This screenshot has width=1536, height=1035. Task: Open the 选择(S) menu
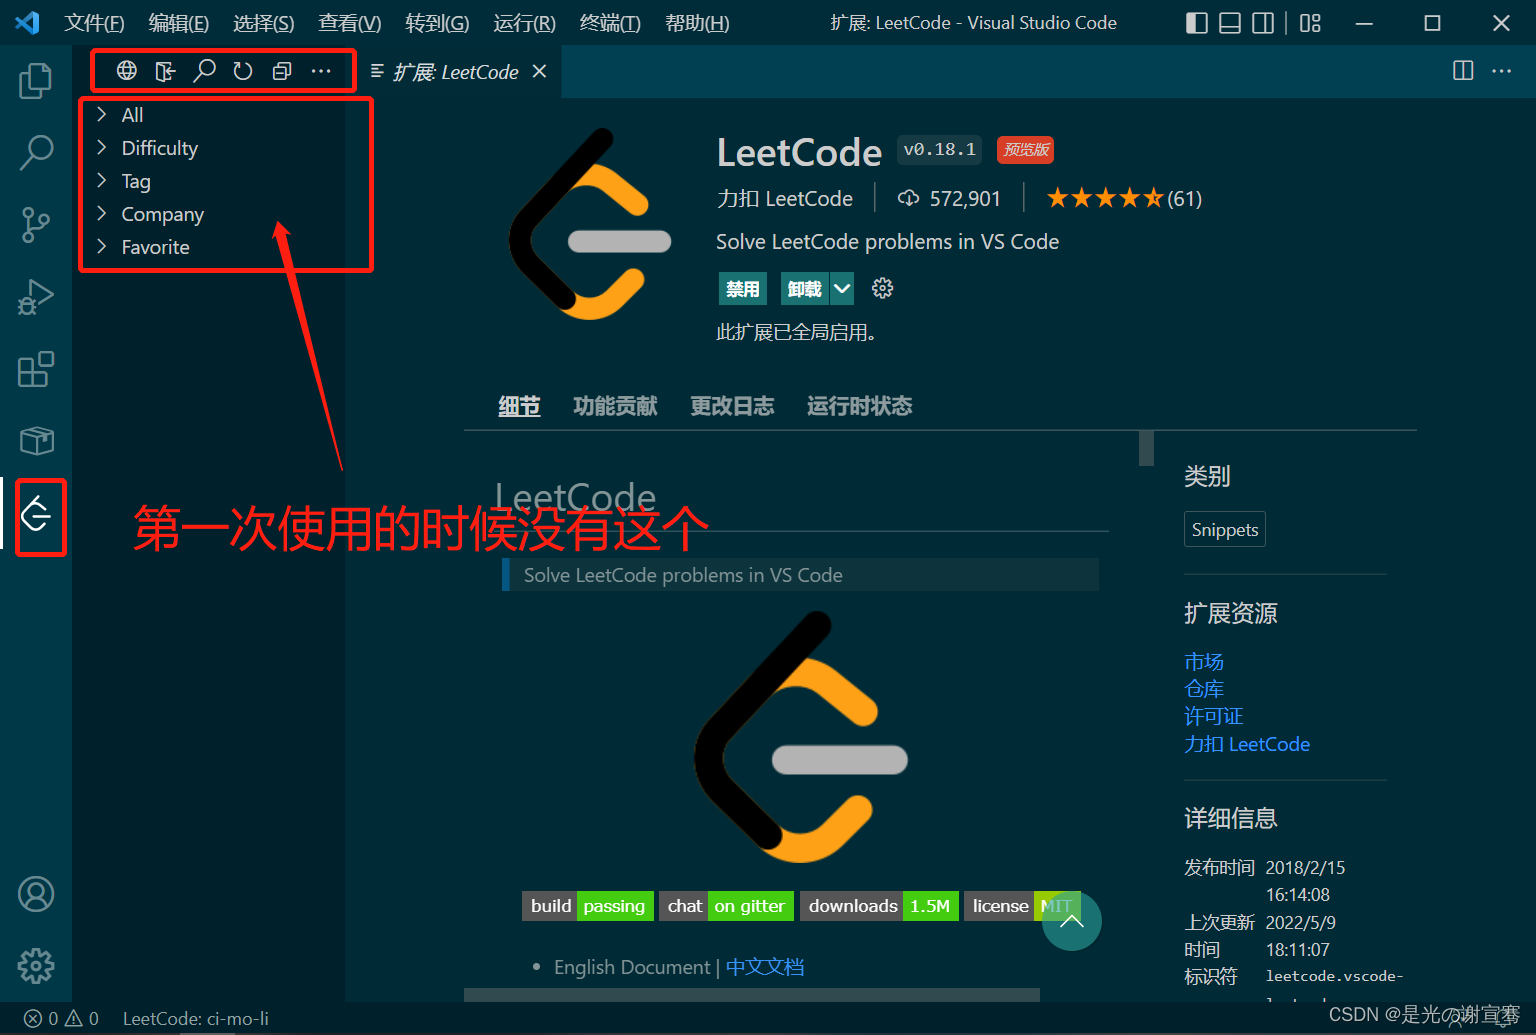pyautogui.click(x=263, y=23)
